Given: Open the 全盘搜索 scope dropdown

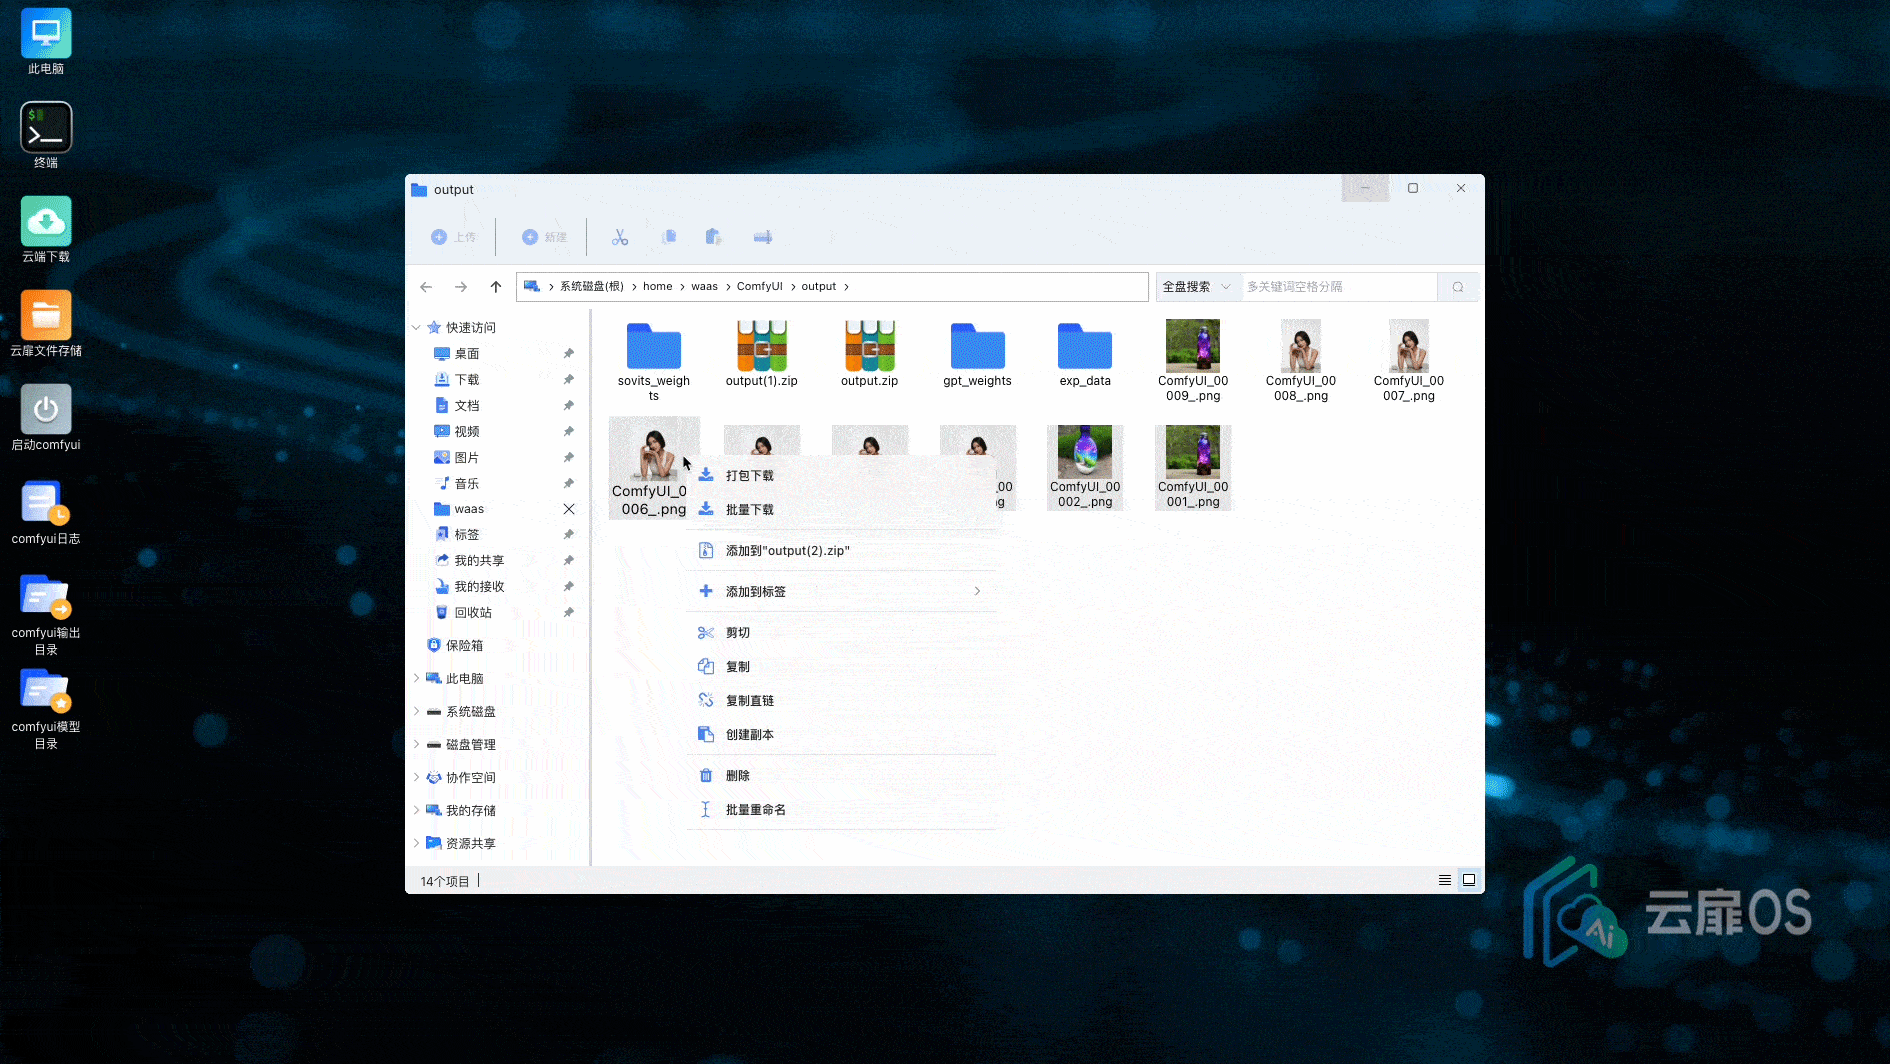Looking at the screenshot, I should click(x=1196, y=287).
